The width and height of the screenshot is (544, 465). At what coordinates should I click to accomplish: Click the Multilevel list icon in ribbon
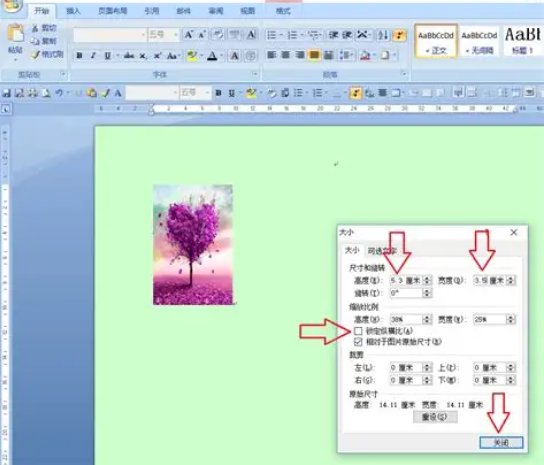click(x=314, y=35)
